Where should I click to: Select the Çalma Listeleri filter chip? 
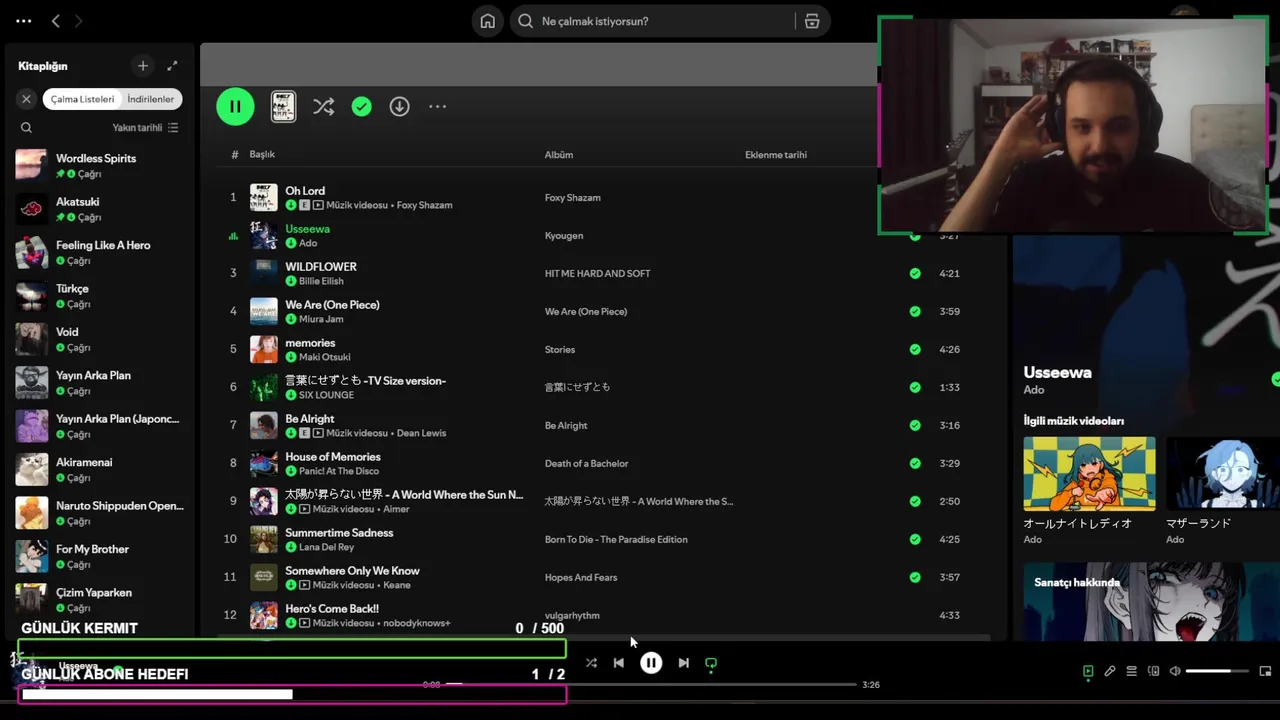click(83, 99)
